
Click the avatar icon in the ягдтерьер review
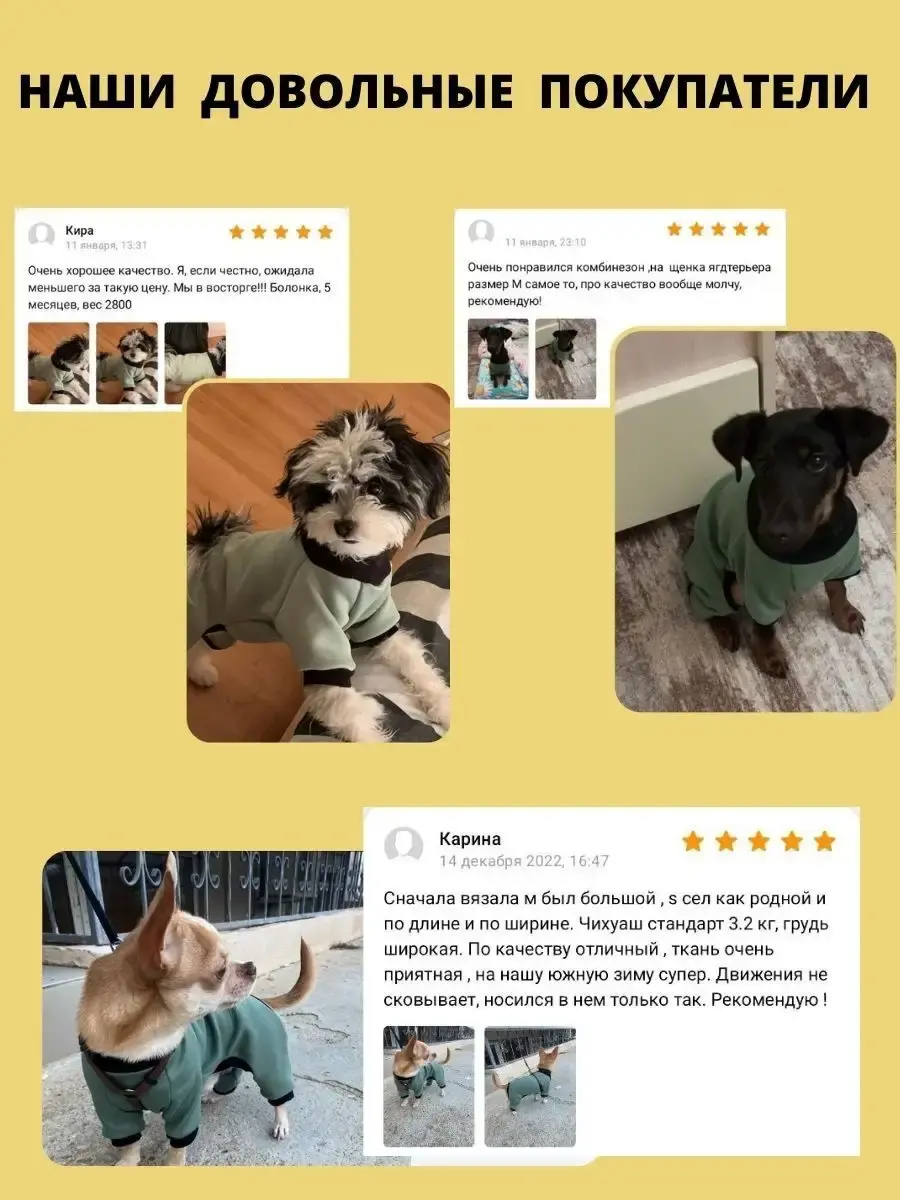click(481, 233)
